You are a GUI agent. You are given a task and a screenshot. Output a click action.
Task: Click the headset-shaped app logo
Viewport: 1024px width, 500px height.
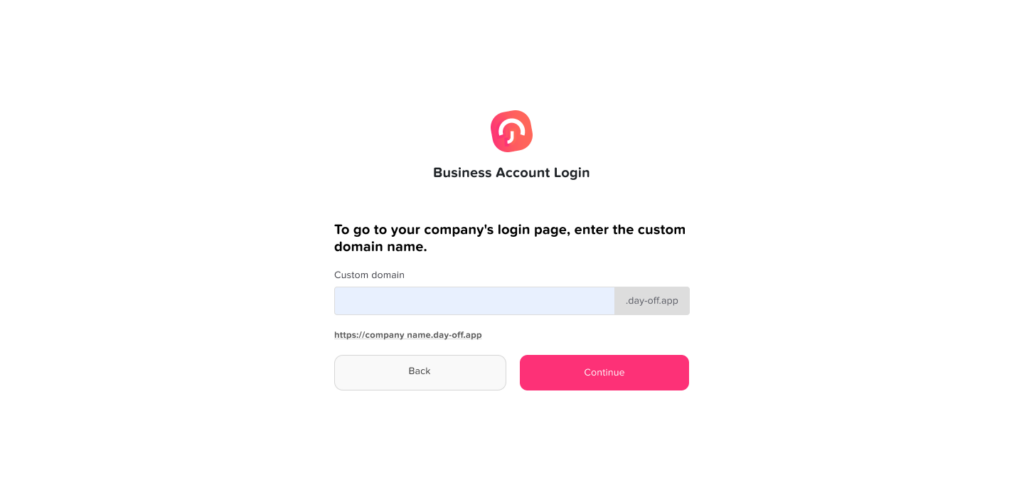click(x=511, y=131)
